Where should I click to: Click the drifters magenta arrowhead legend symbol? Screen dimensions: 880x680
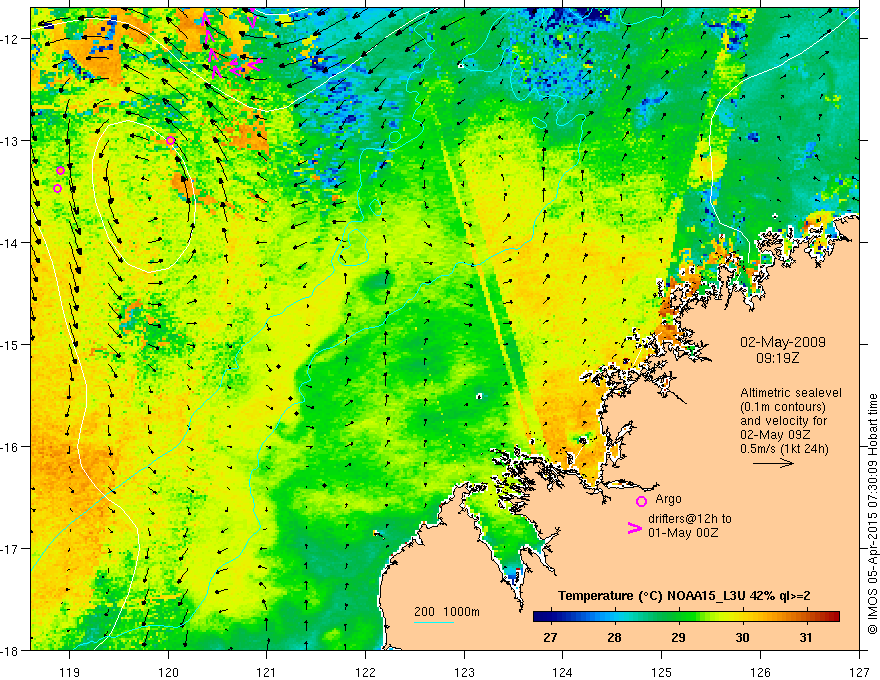pyautogui.click(x=635, y=527)
